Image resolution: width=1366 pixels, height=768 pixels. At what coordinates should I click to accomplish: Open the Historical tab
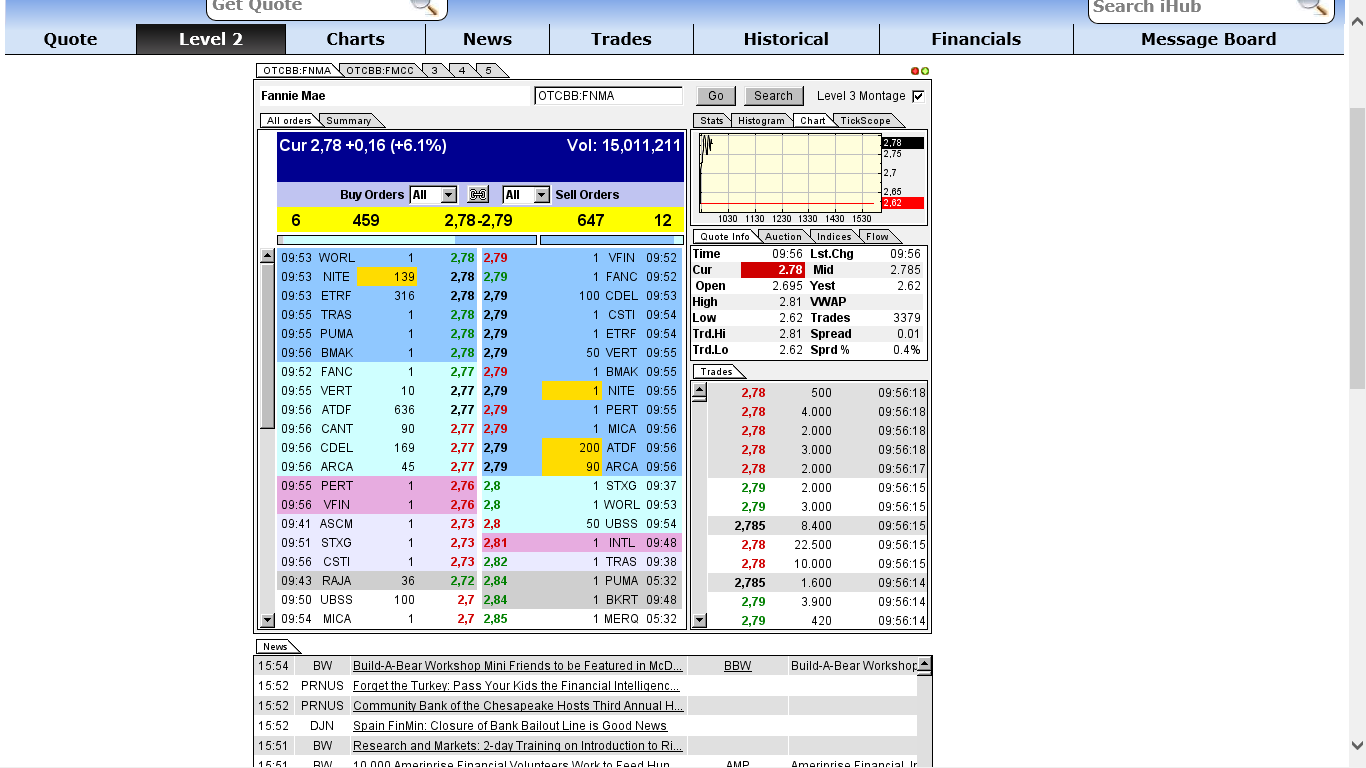tap(786, 39)
